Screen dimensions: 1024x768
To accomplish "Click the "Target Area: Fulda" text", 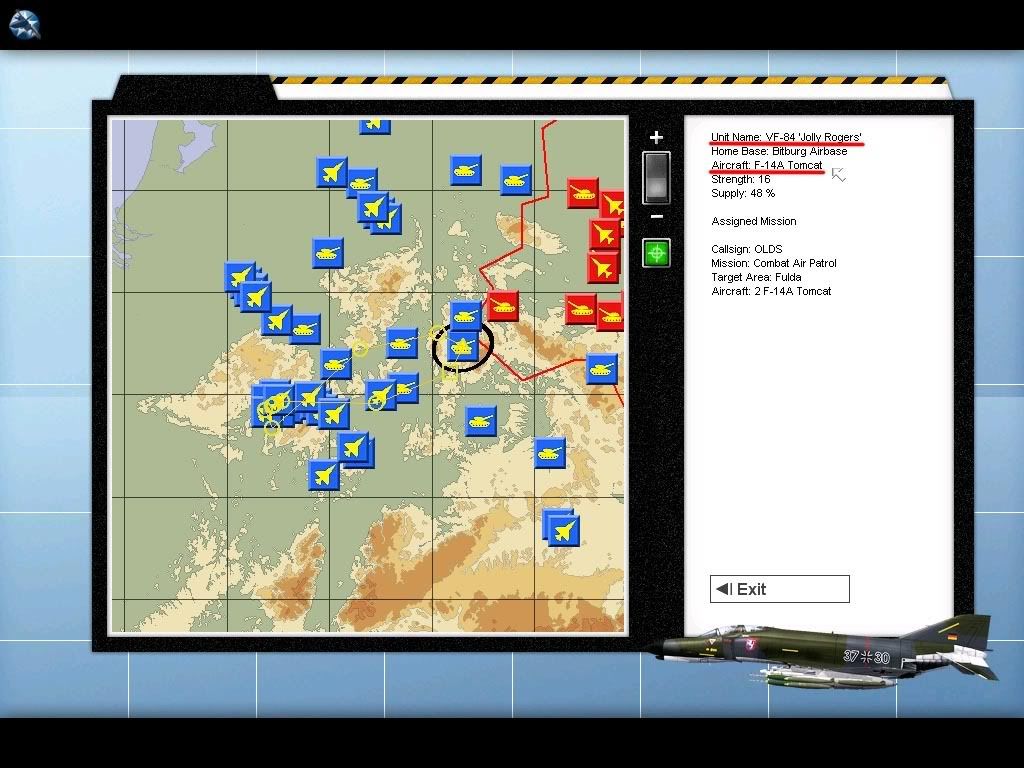I will [x=756, y=277].
